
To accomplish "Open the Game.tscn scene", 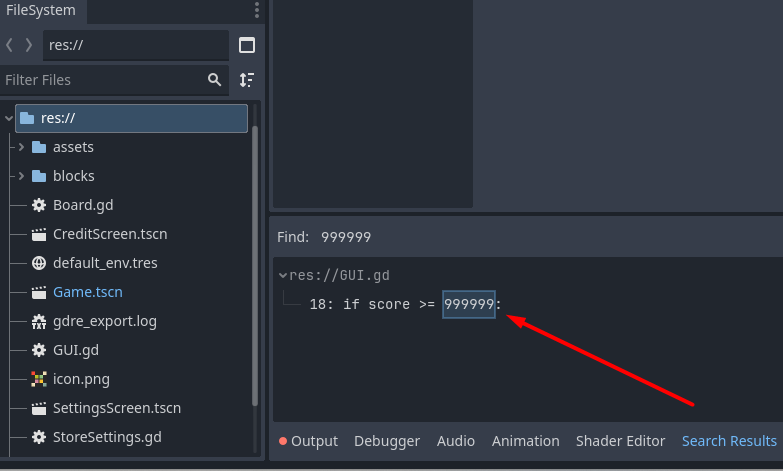I will (x=87, y=292).
